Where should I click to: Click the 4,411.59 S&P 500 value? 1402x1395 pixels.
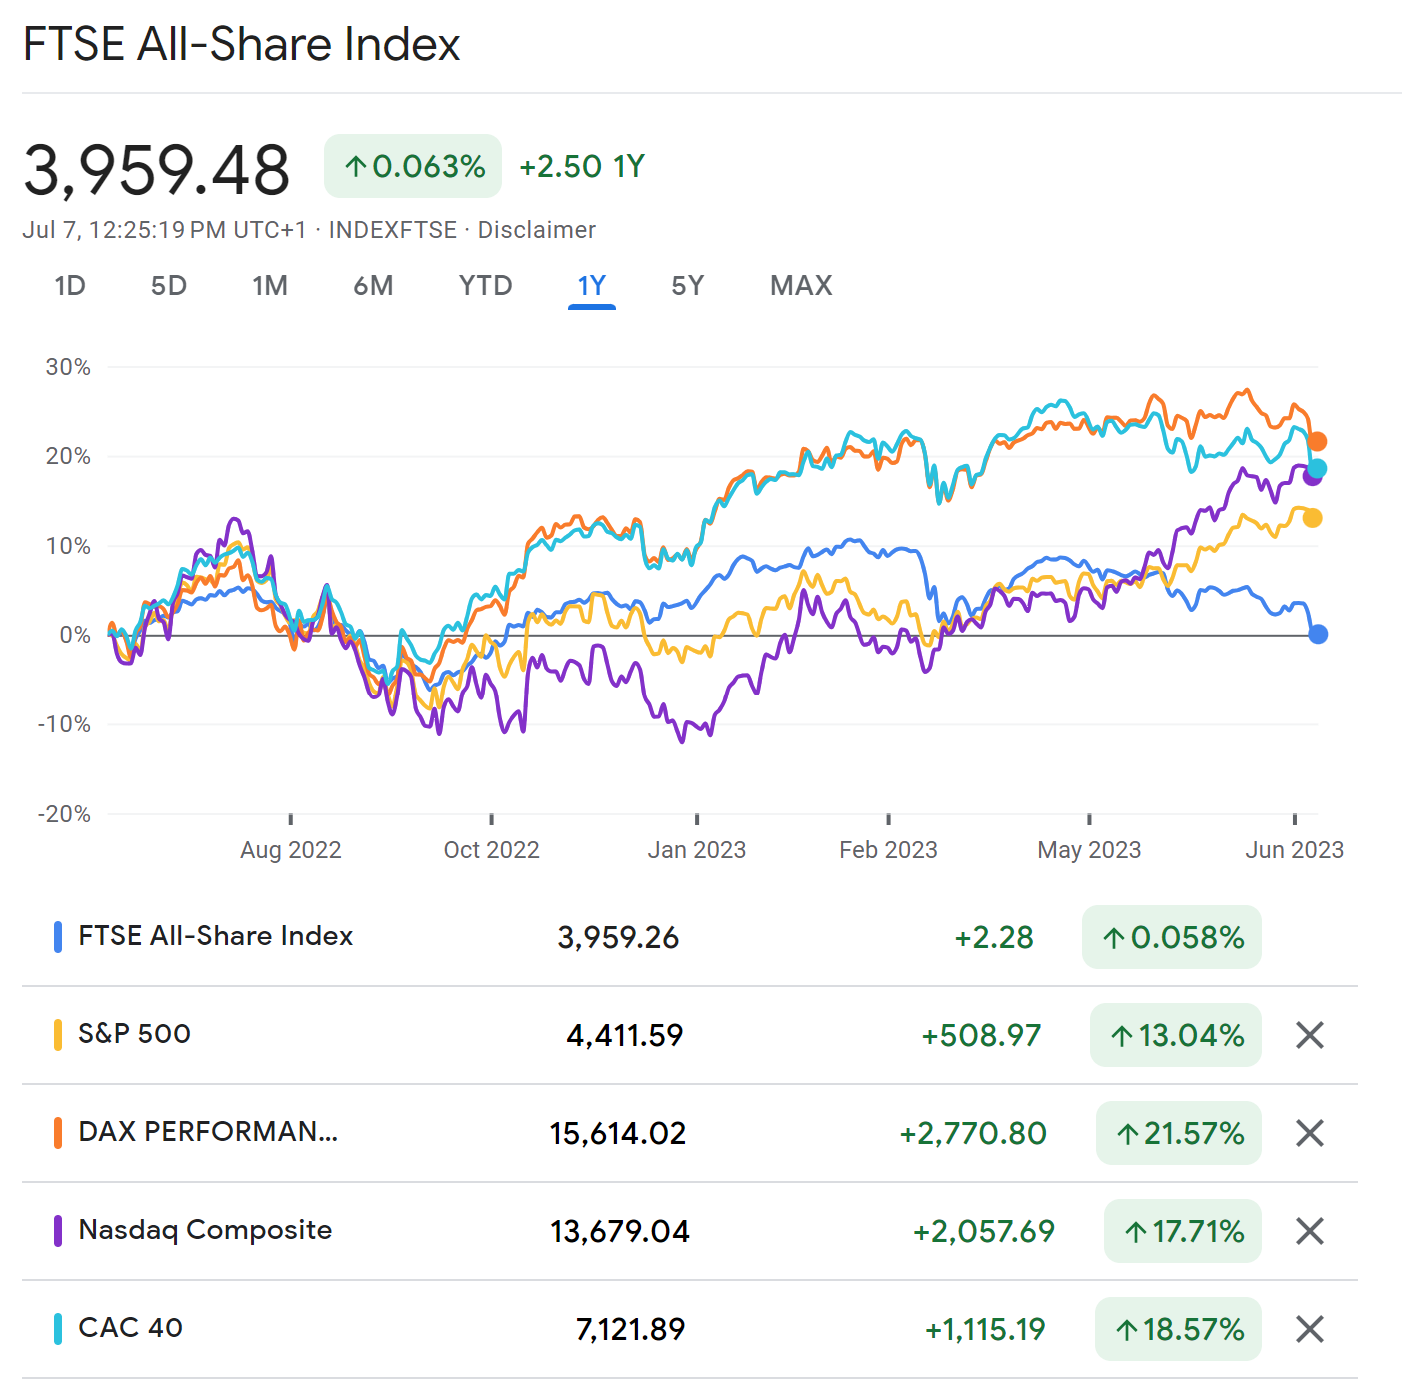(625, 1035)
